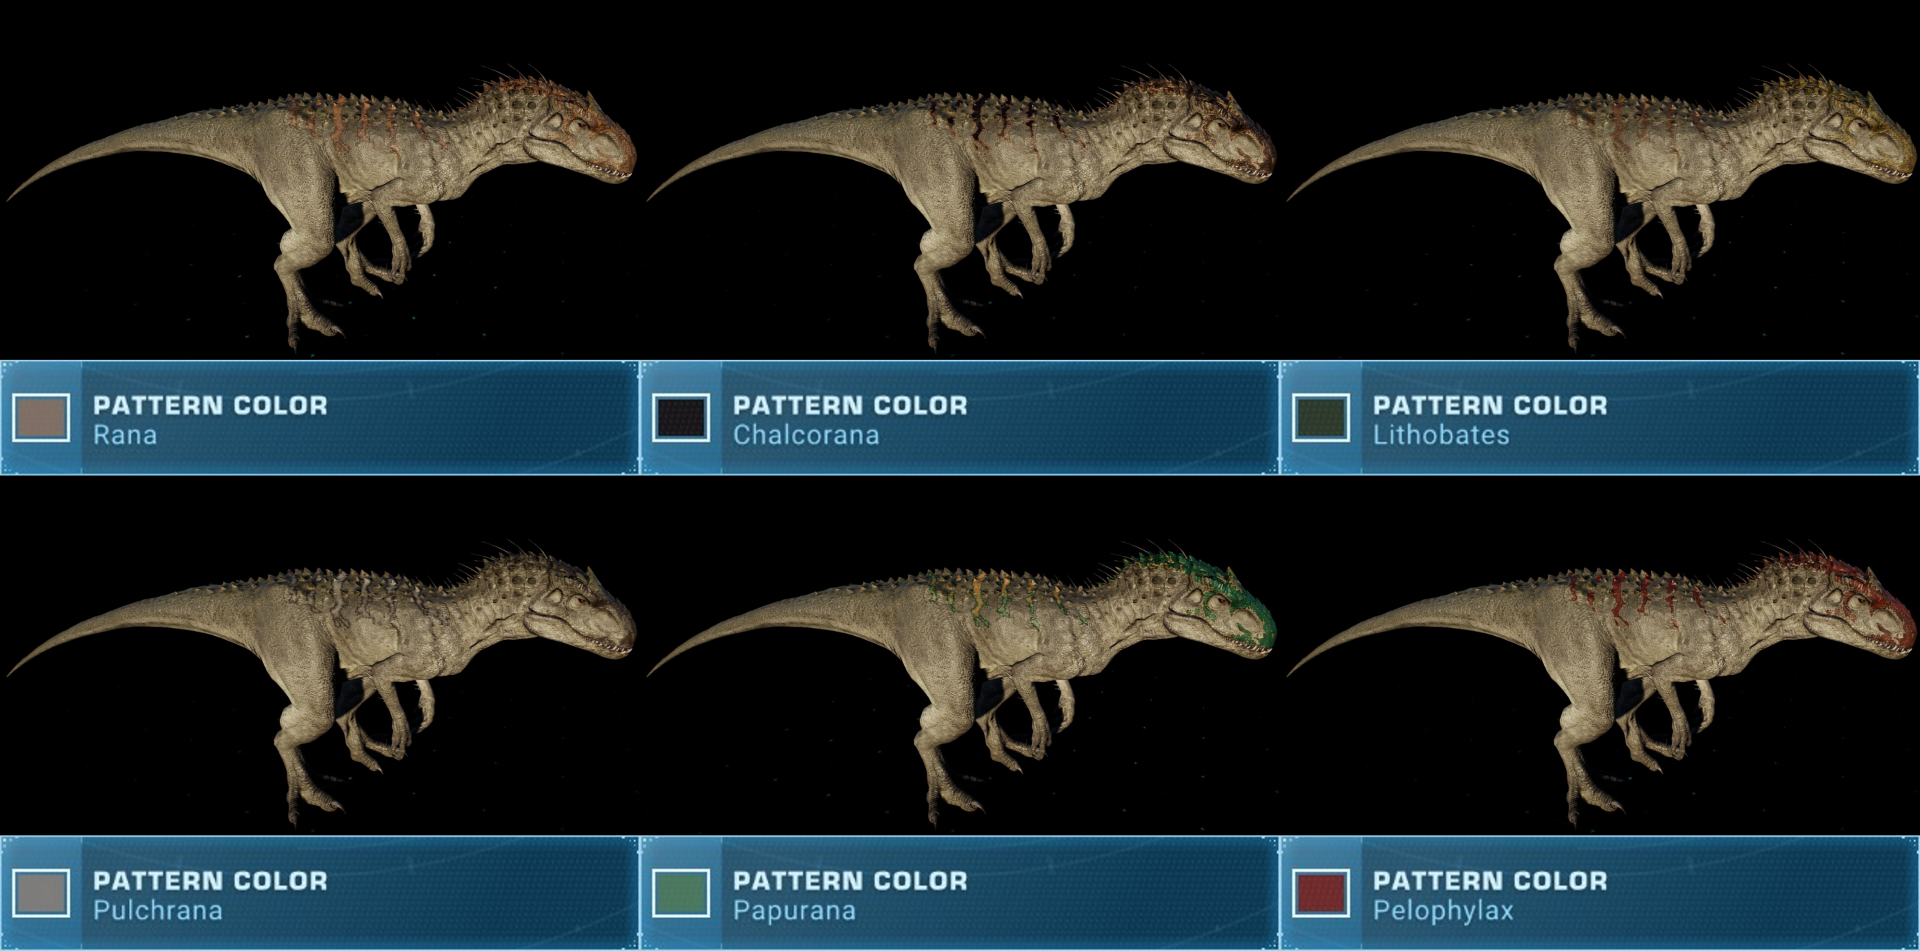Click 'PATTERN COLOR' heading above Chalcorana

tap(850, 405)
